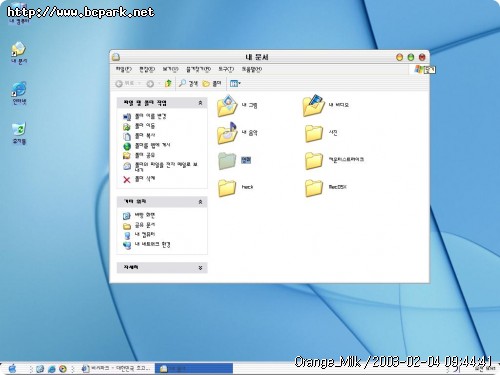Select the 내 비디오 videos folder icon

point(314,105)
